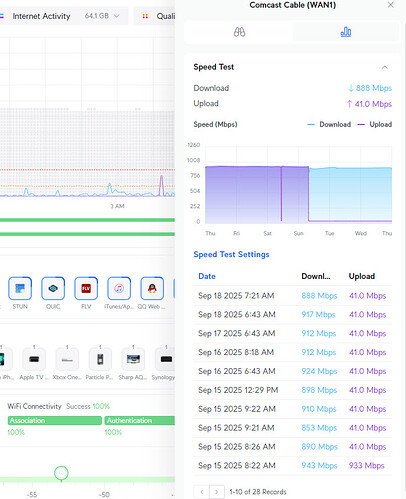Screen dimensions: 406x499
Task: Click the 898 Mbps download value
Action: coord(319,390)
